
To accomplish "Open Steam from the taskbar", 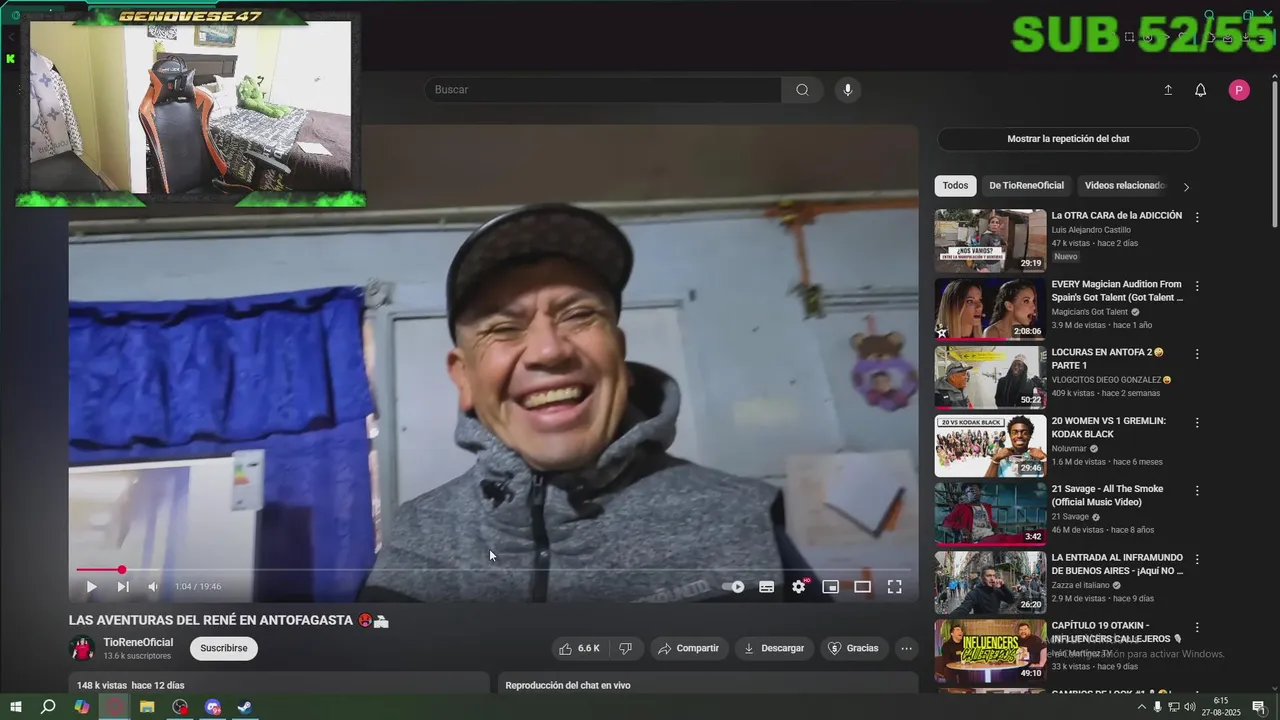I will 245,707.
